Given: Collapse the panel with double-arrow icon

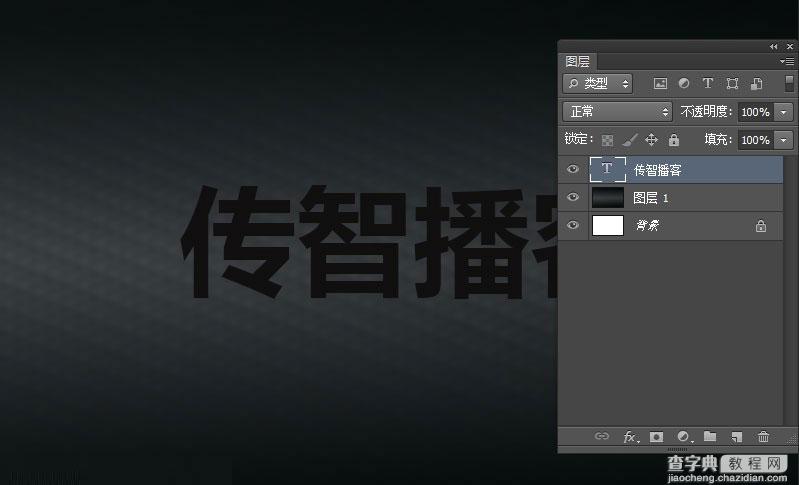Looking at the screenshot, I should click(x=774, y=46).
